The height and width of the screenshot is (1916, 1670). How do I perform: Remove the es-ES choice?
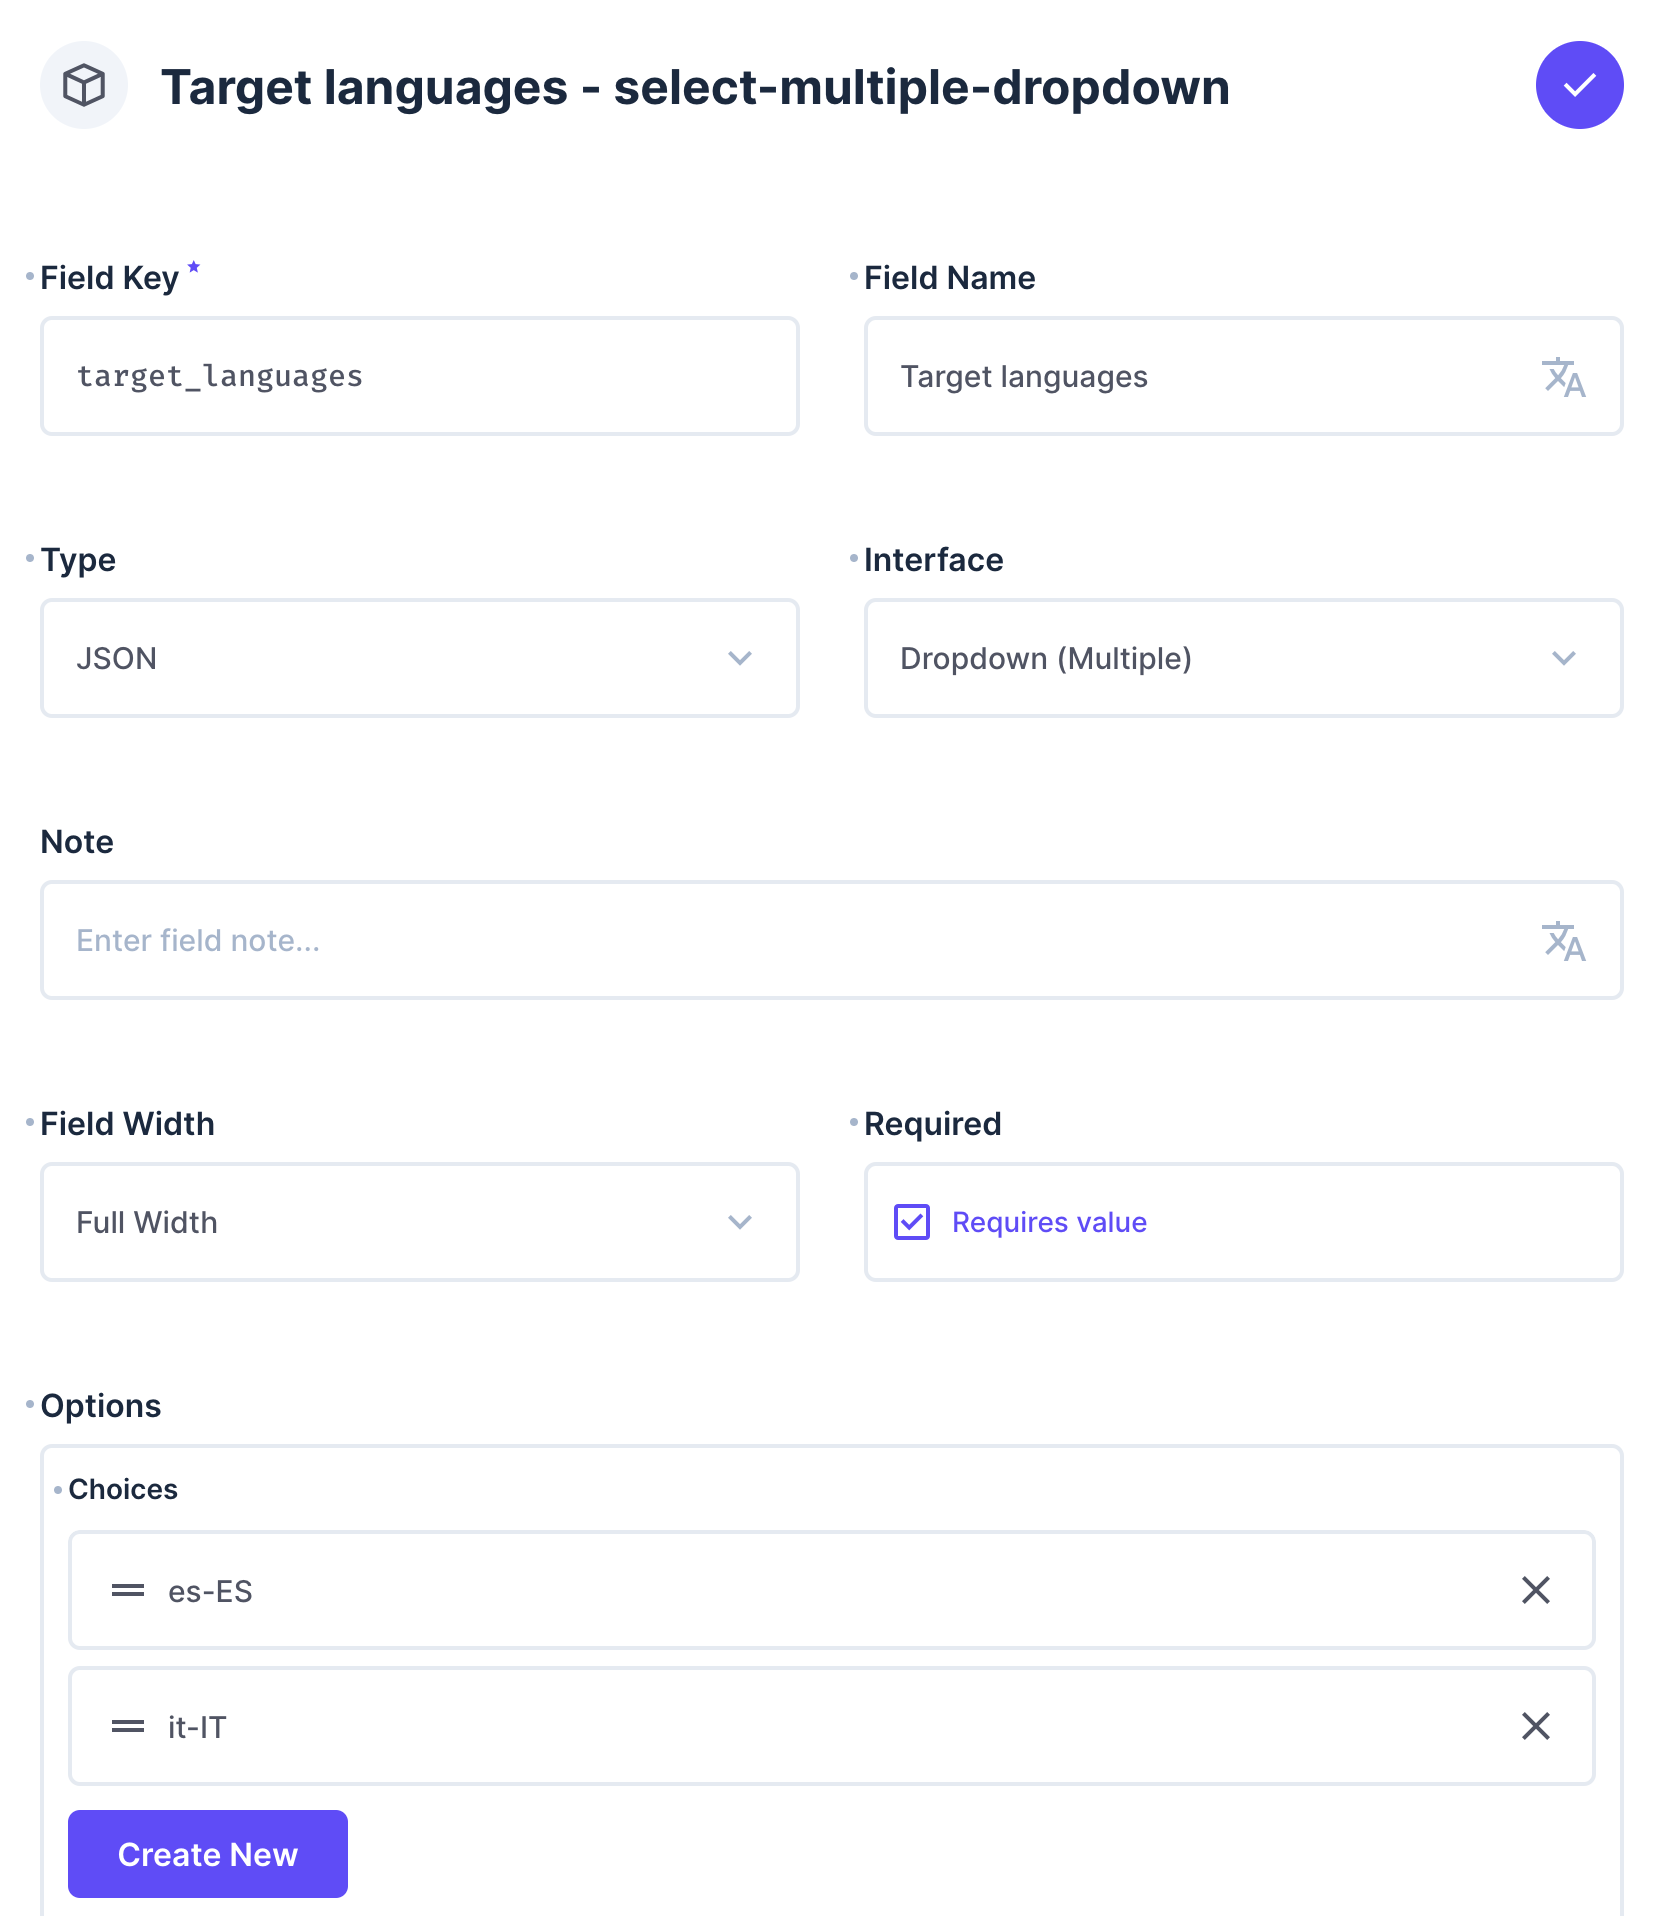coord(1536,1590)
